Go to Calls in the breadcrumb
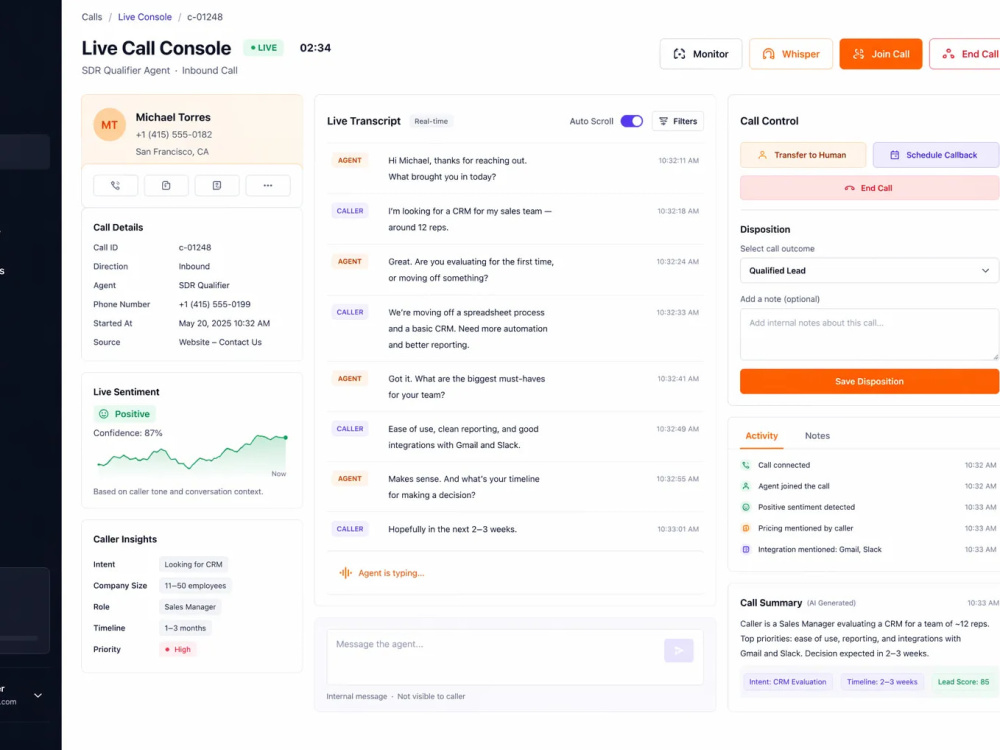Screen dimensions: 1000x750 [92, 17]
